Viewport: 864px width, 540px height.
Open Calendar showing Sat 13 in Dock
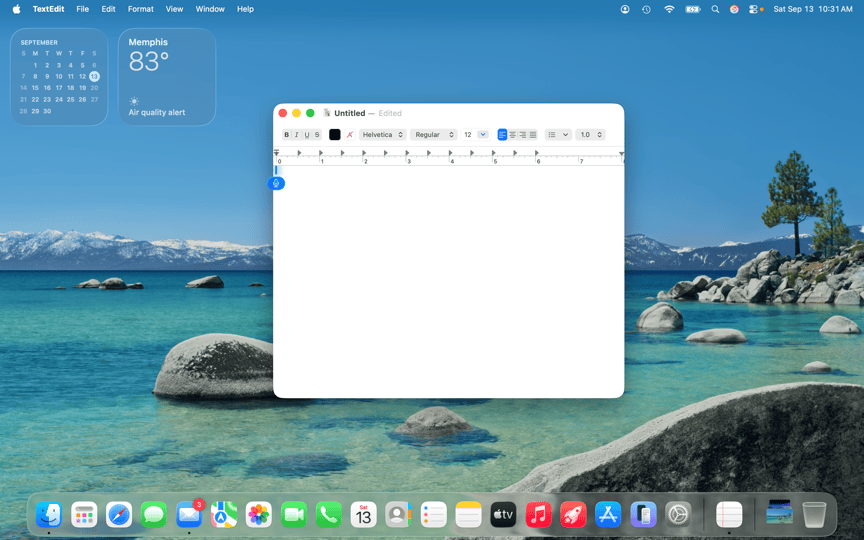pos(364,515)
